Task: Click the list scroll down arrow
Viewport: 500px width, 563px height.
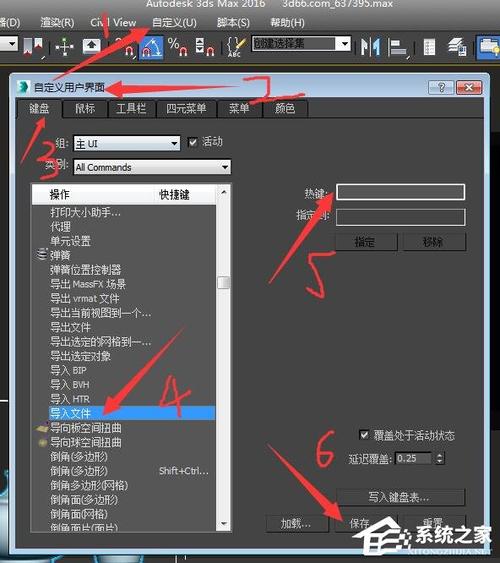Action: pyautogui.click(x=224, y=524)
